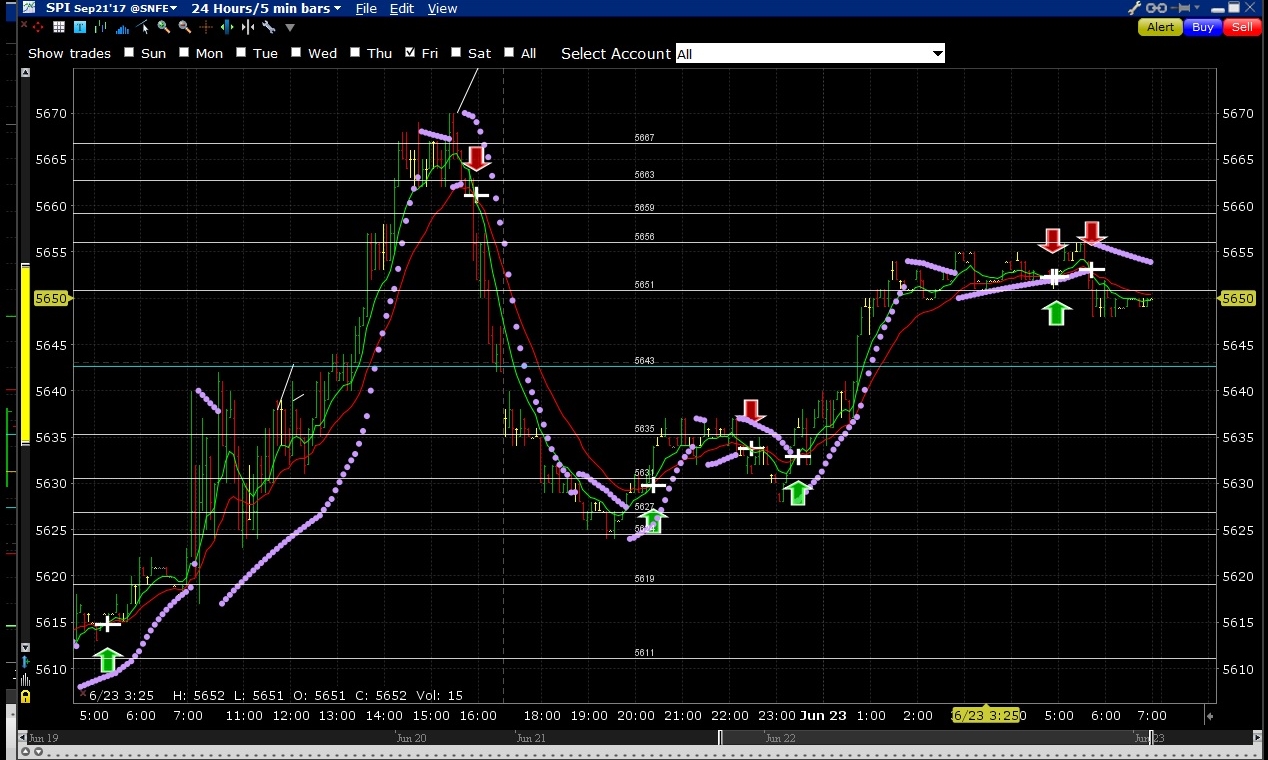Click the bottom scrollbar left arrow
The width and height of the screenshot is (1268, 760).
23,737
